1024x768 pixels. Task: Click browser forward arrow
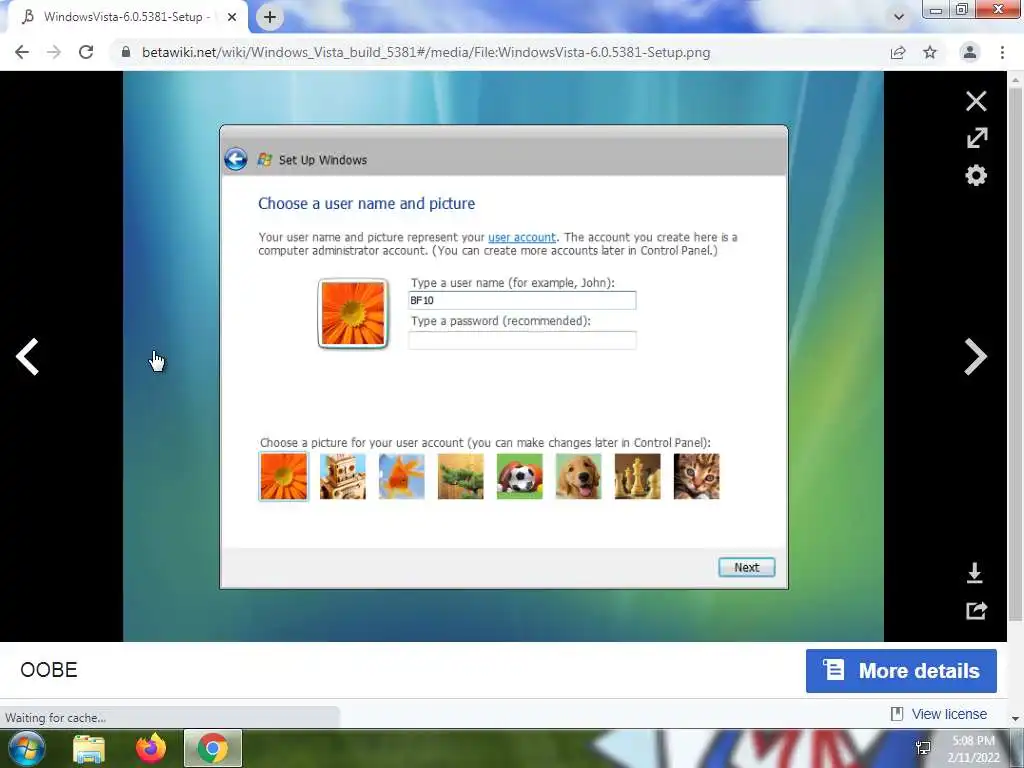54,52
